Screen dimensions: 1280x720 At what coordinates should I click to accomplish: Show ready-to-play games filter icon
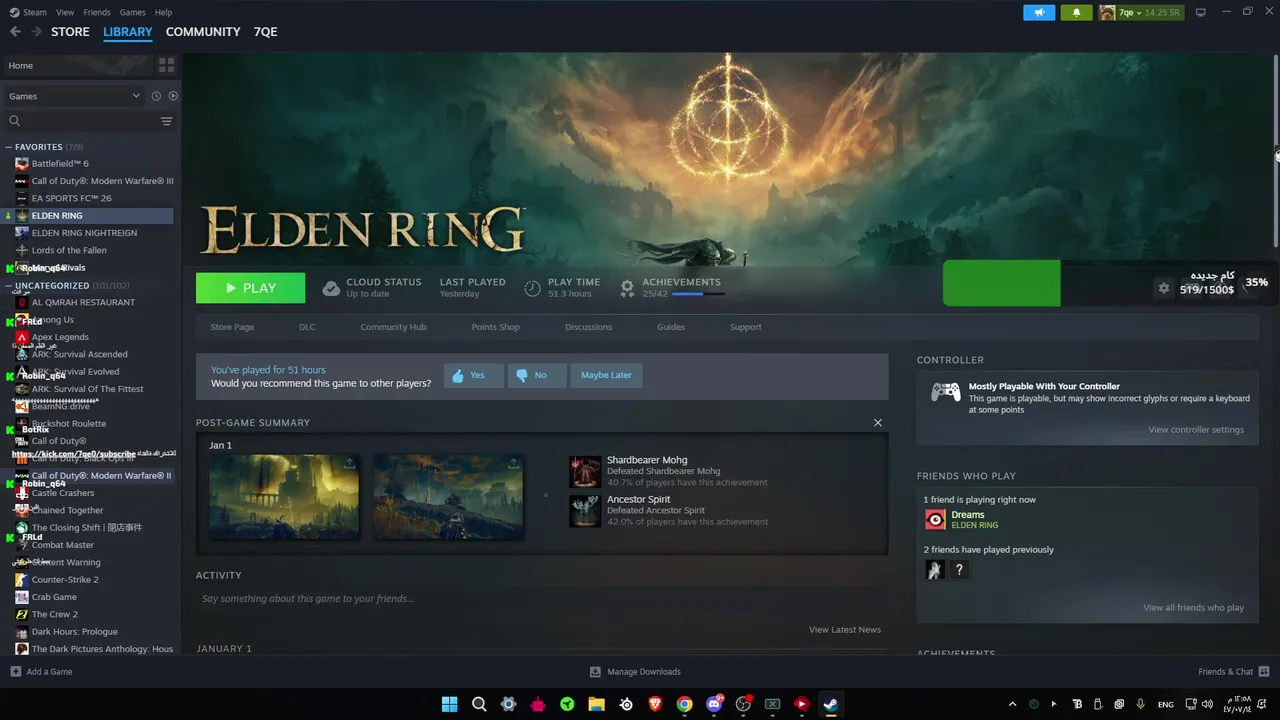(173, 96)
